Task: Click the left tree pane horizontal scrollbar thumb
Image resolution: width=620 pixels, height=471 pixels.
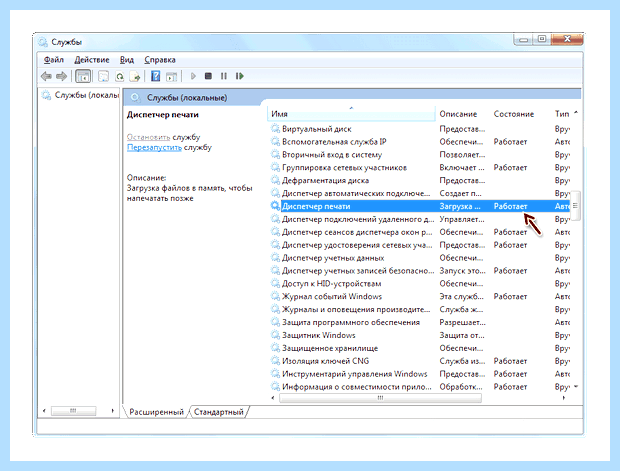Action: point(73,411)
